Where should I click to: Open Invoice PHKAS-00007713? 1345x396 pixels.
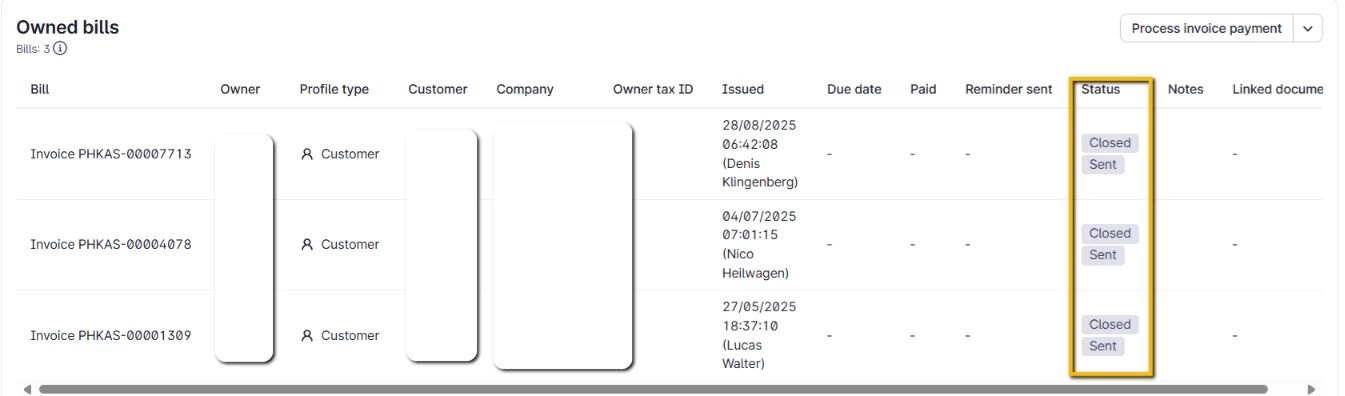[x=111, y=154]
